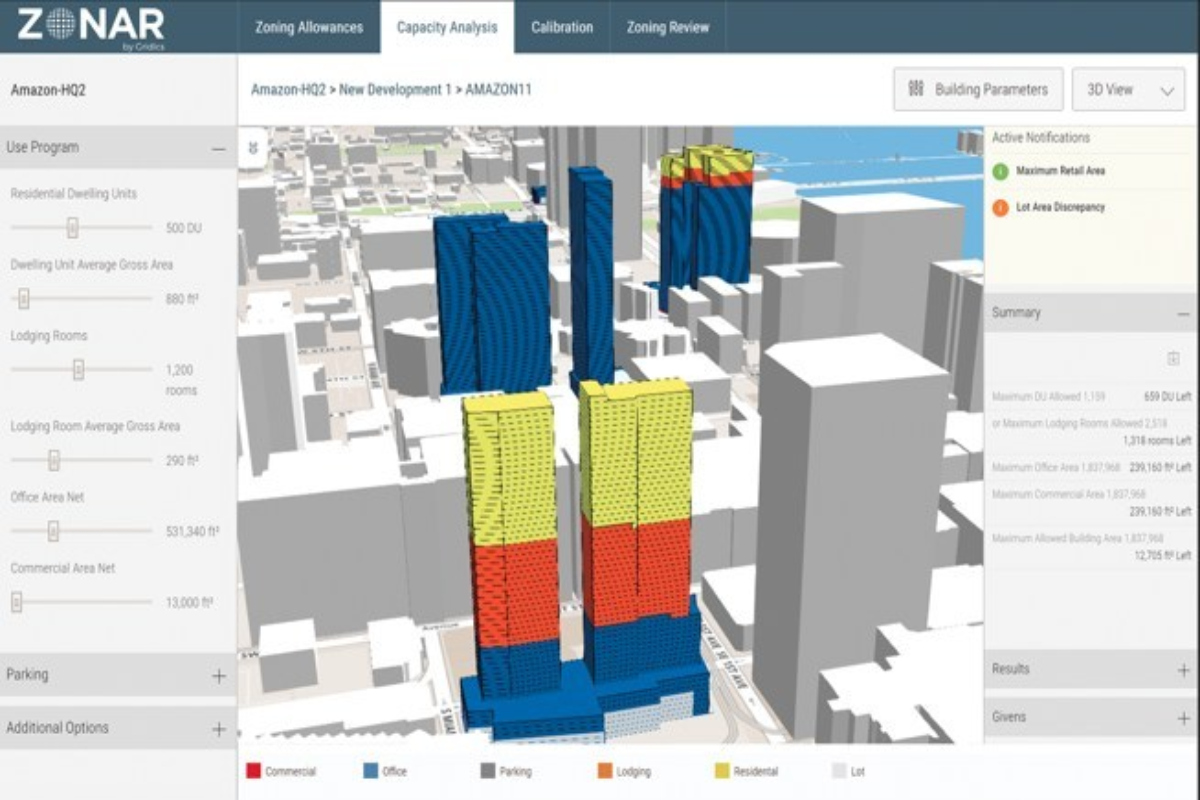Click the "531,340 ft²" office area value
The image size is (1200, 800).
(x=192, y=531)
